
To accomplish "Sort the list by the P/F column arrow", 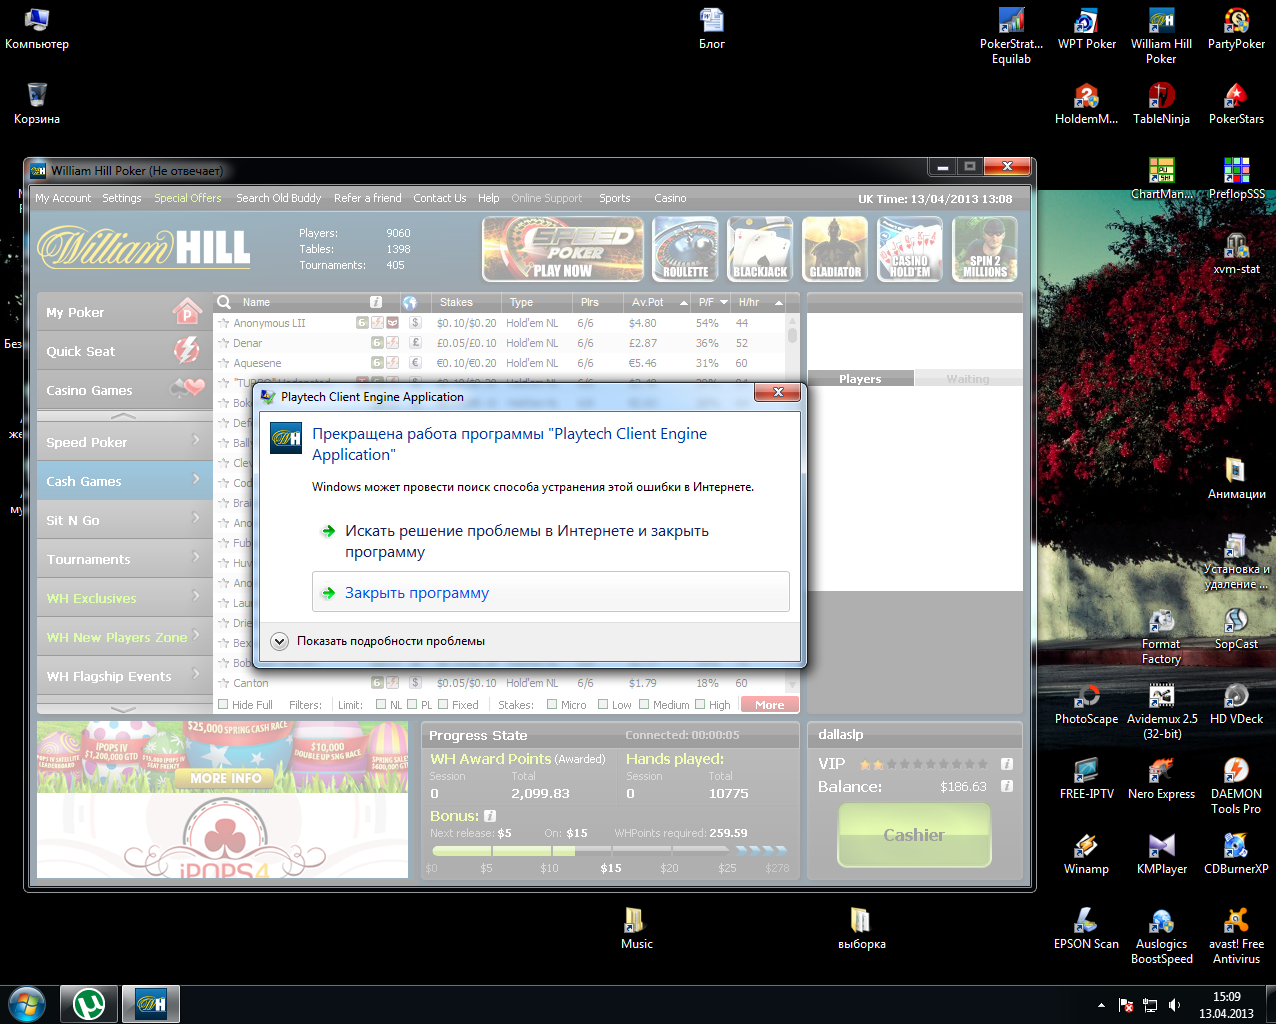I will point(724,302).
